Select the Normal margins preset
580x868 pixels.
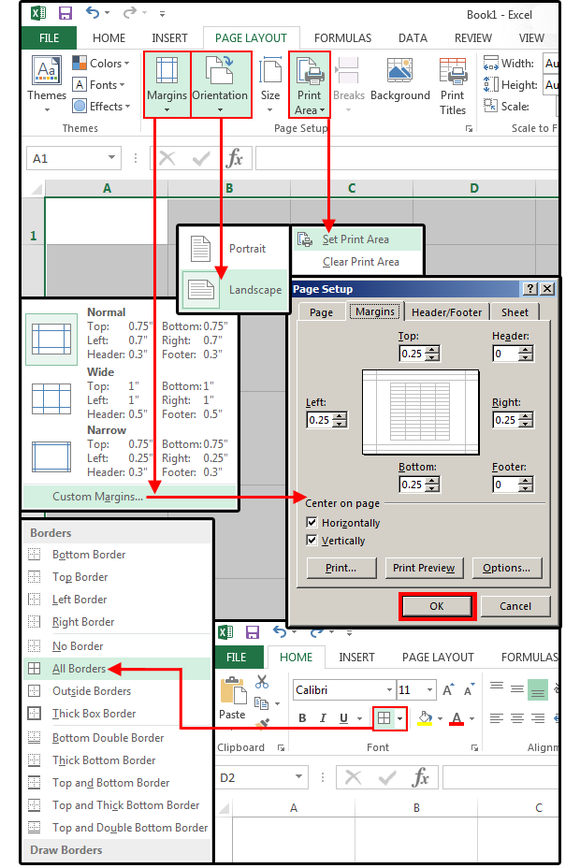(131, 334)
